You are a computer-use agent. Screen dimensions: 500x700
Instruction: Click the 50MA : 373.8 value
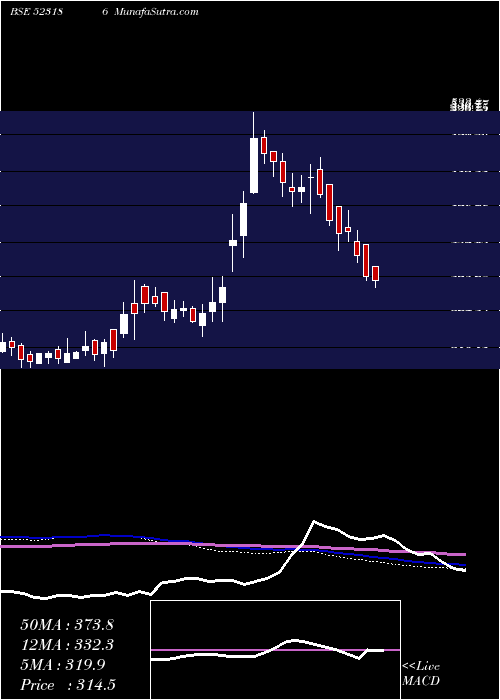coord(67,625)
